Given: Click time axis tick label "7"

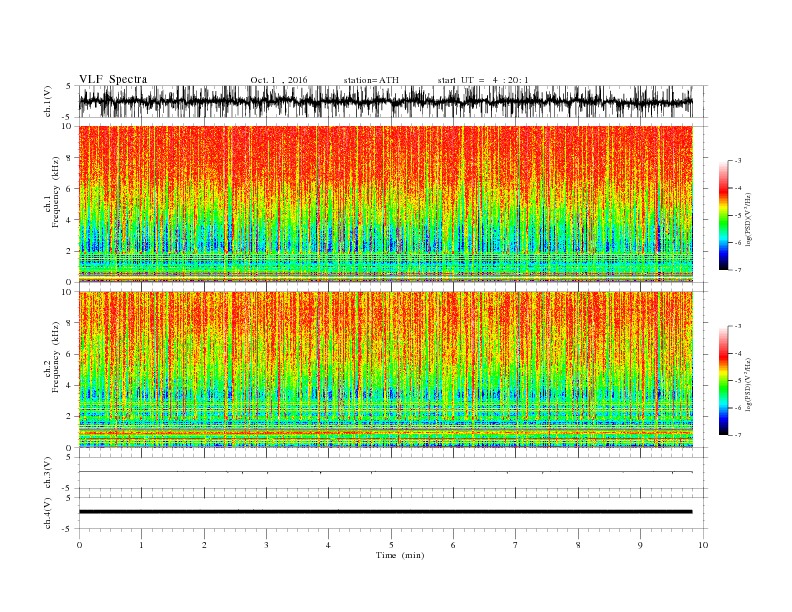Looking at the screenshot, I should tap(516, 545).
